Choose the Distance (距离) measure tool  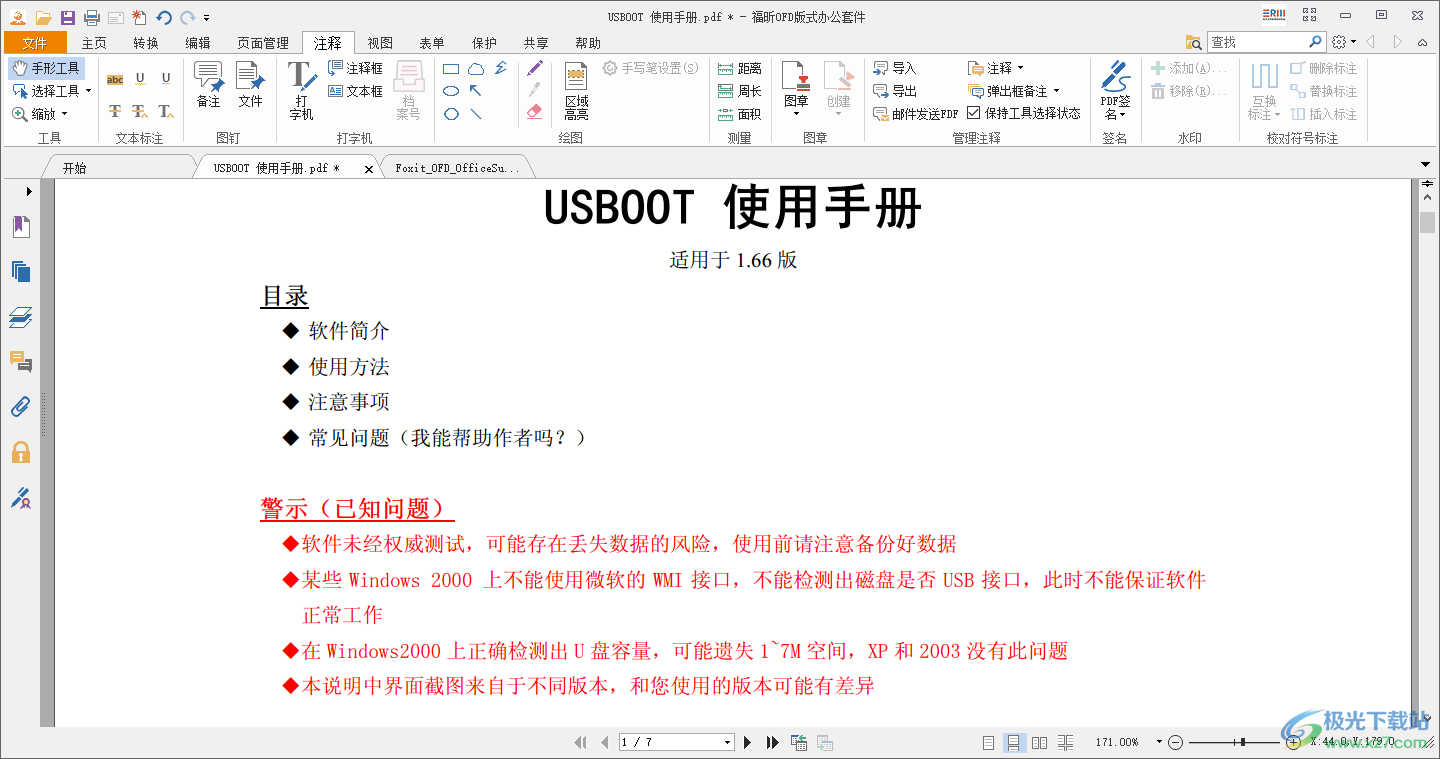coord(740,68)
